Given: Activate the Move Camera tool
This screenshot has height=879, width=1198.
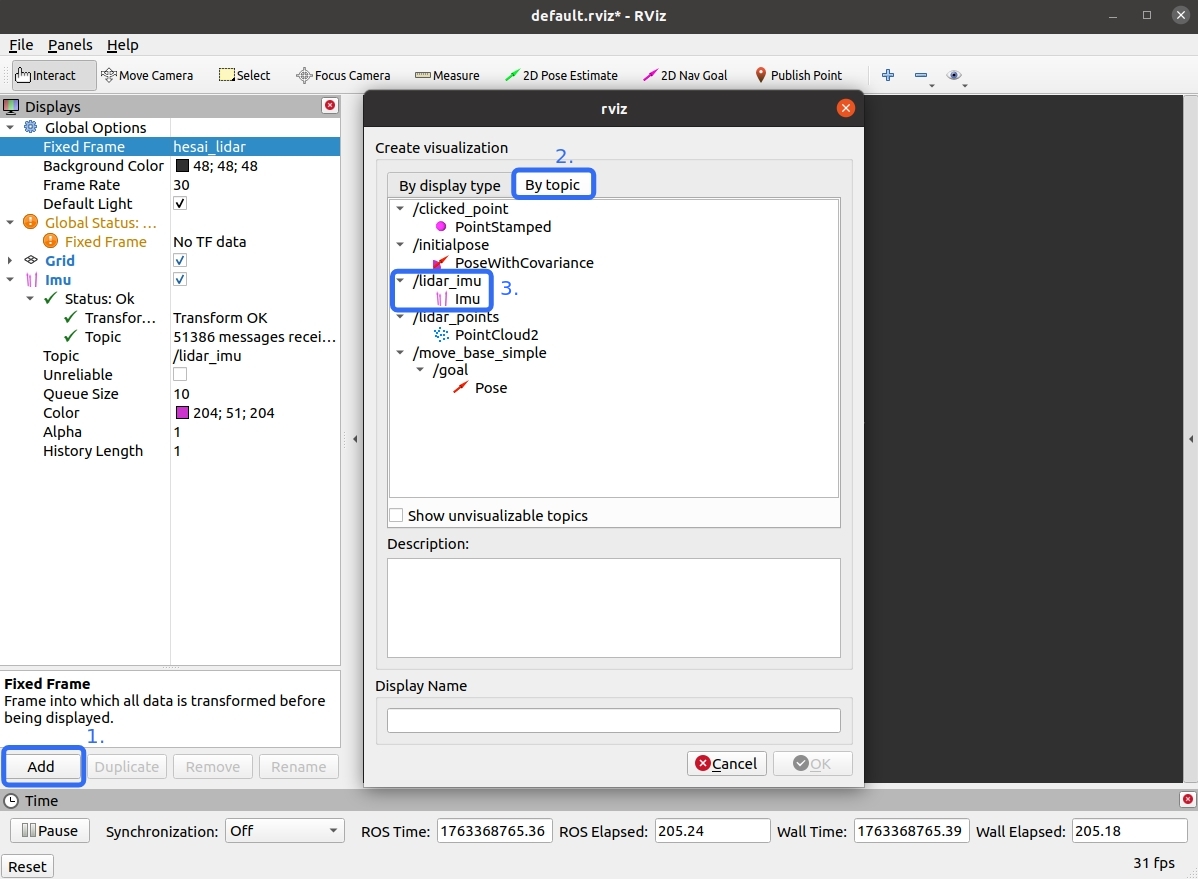Looking at the screenshot, I should pos(148,75).
